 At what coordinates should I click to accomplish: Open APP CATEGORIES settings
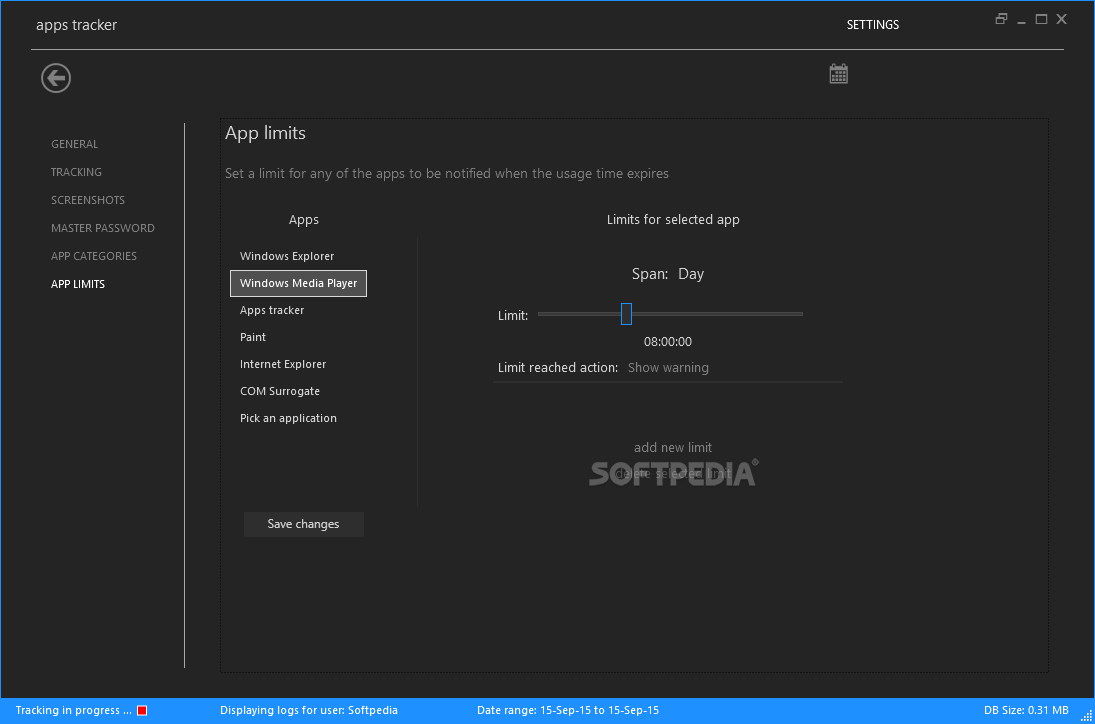(94, 256)
